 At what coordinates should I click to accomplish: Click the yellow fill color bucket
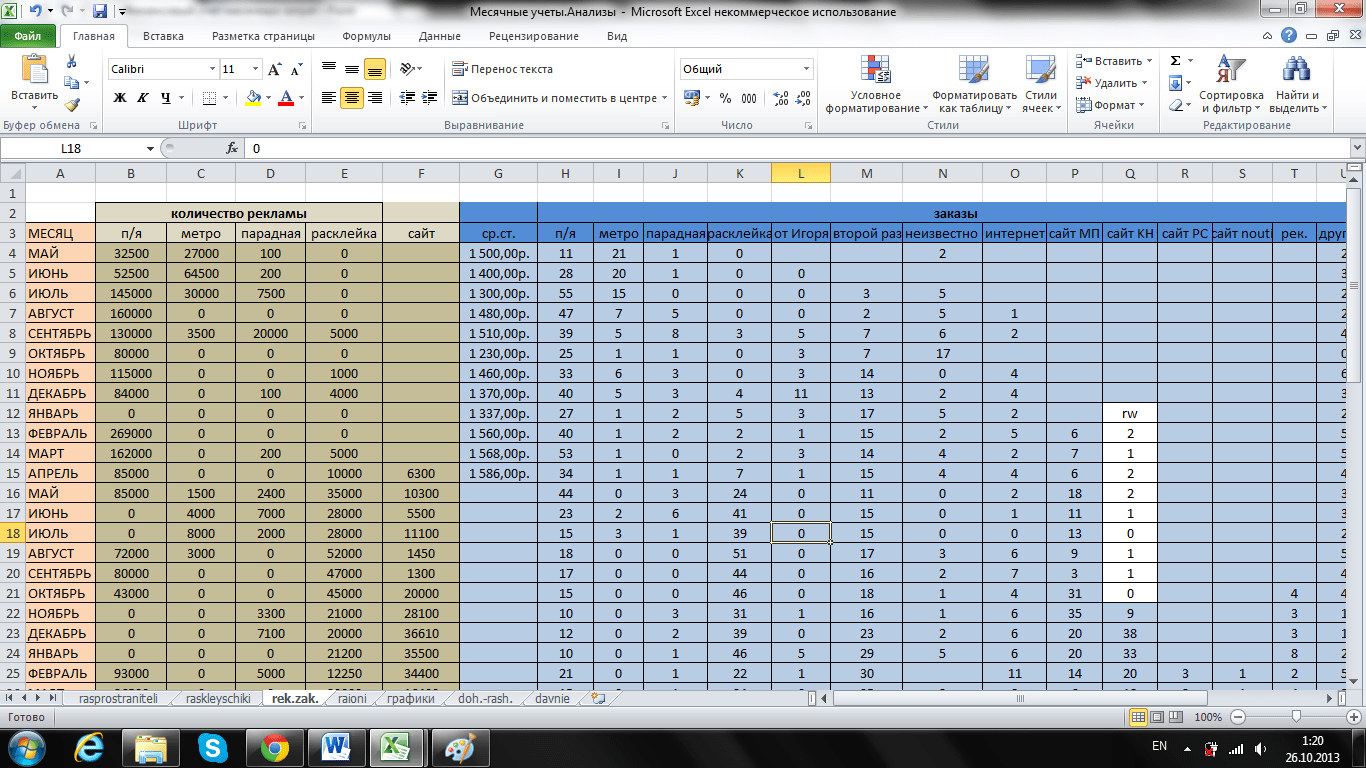[253, 98]
